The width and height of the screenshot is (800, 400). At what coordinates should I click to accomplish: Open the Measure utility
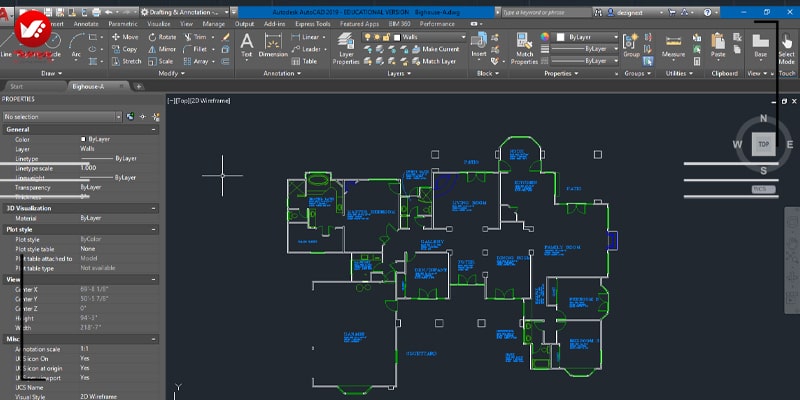click(x=673, y=45)
